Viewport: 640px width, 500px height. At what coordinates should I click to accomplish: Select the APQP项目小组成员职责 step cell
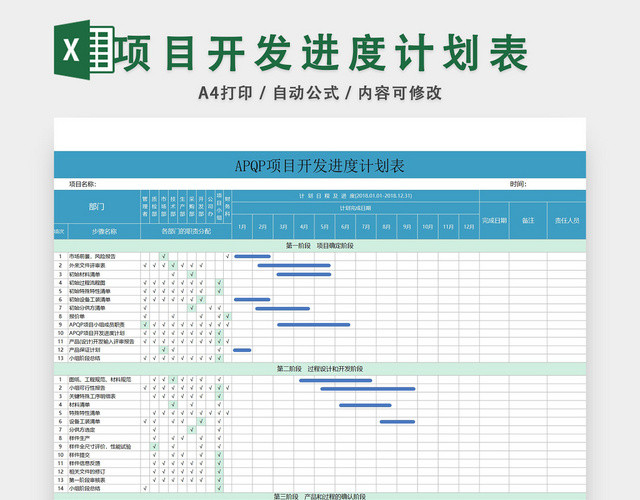[104, 324]
